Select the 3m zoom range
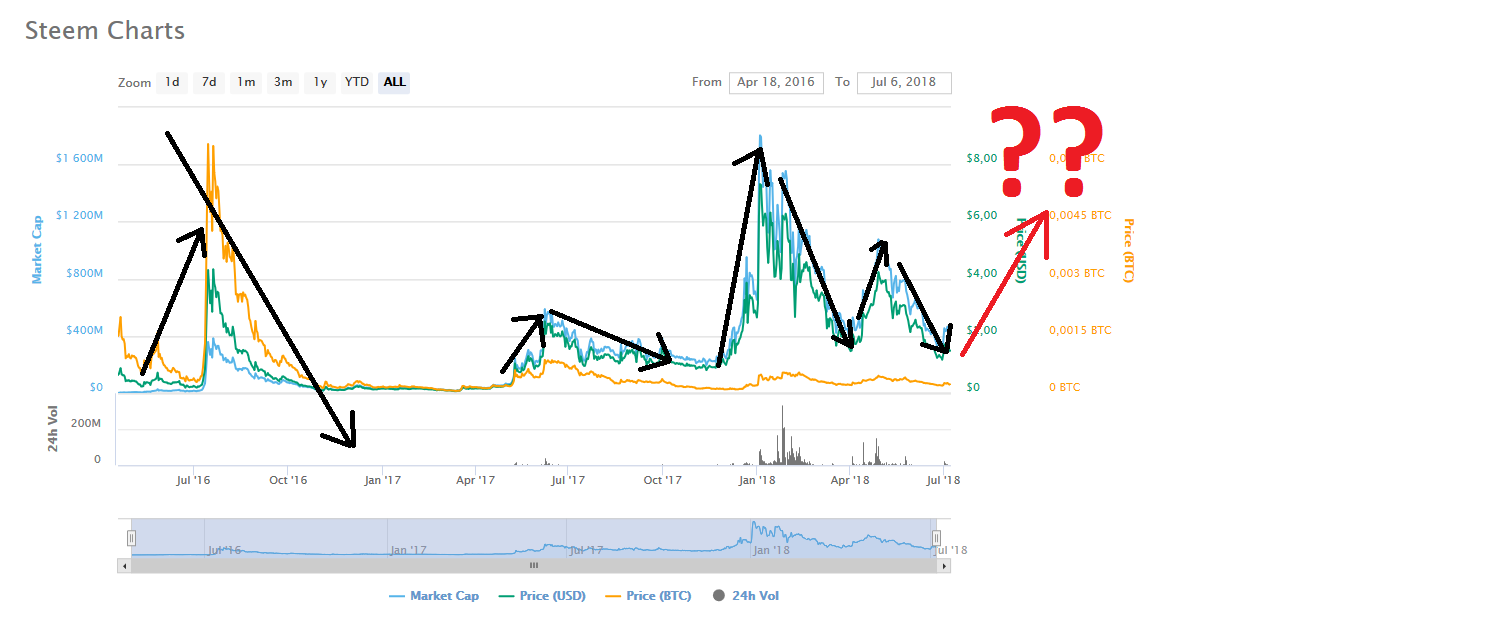 283,82
